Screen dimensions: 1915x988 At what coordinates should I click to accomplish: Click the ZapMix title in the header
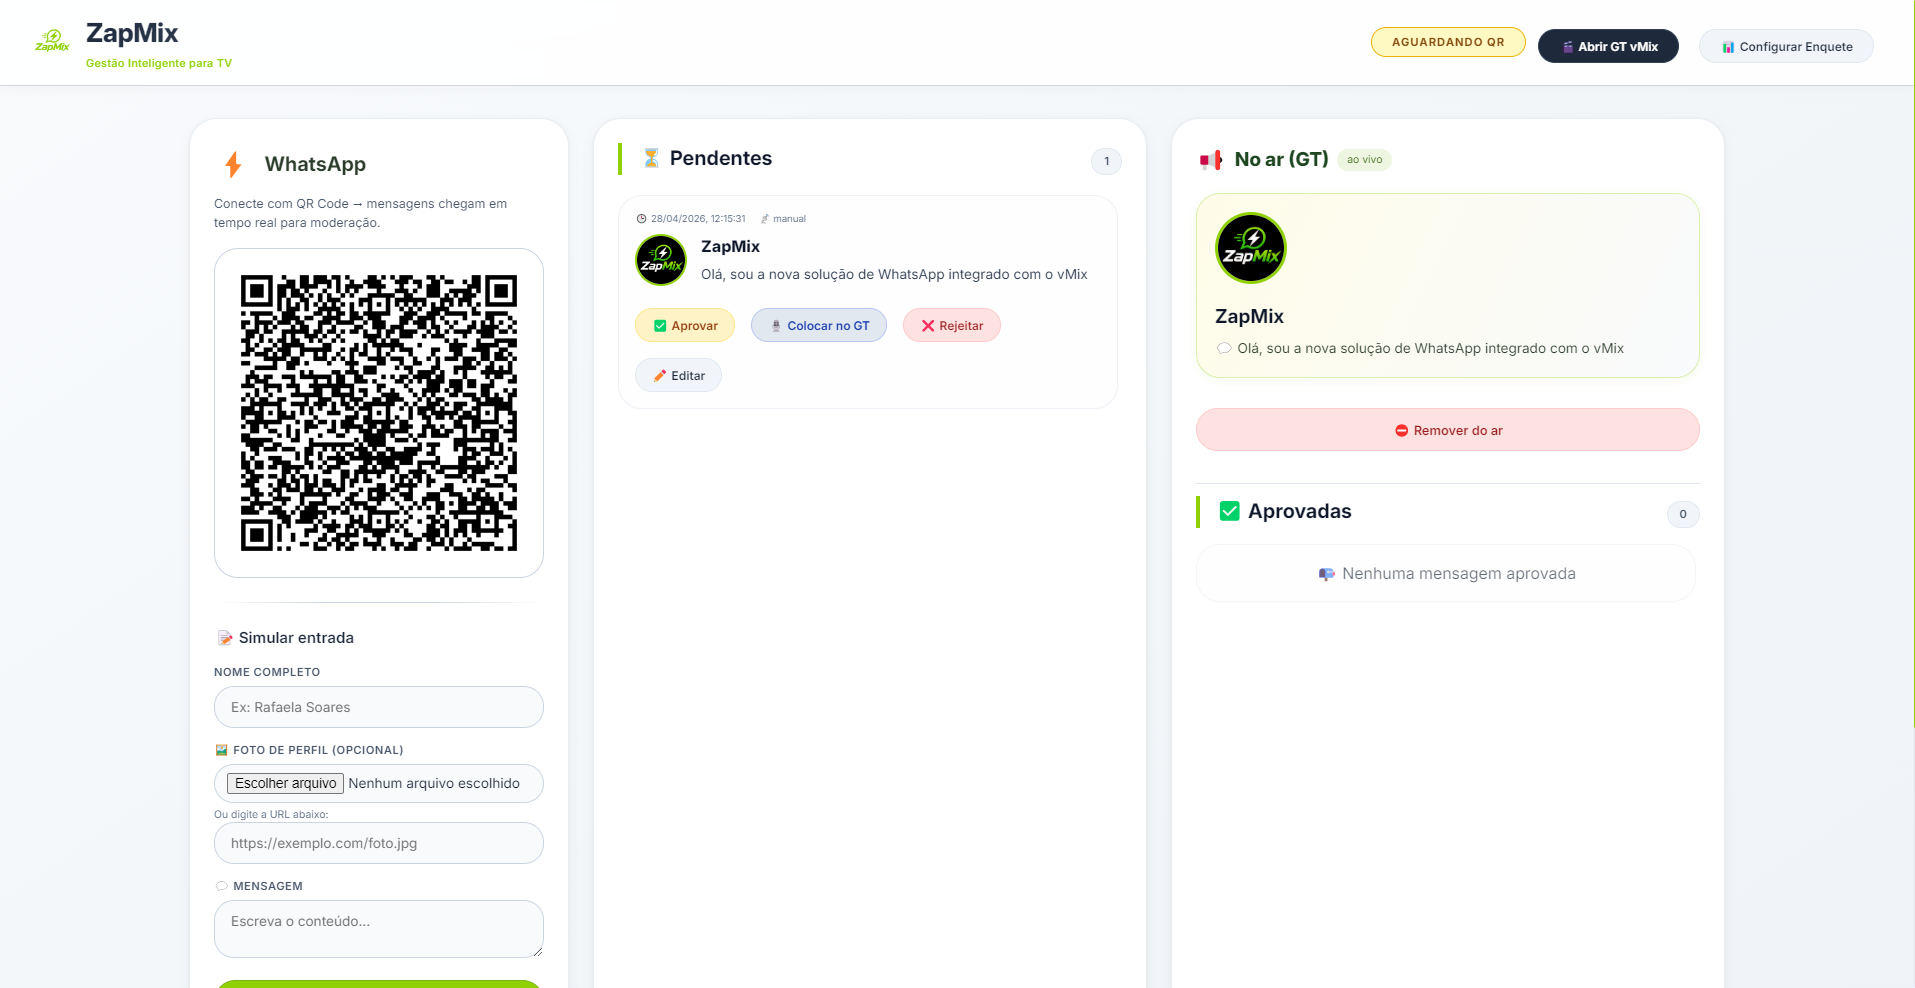click(132, 33)
